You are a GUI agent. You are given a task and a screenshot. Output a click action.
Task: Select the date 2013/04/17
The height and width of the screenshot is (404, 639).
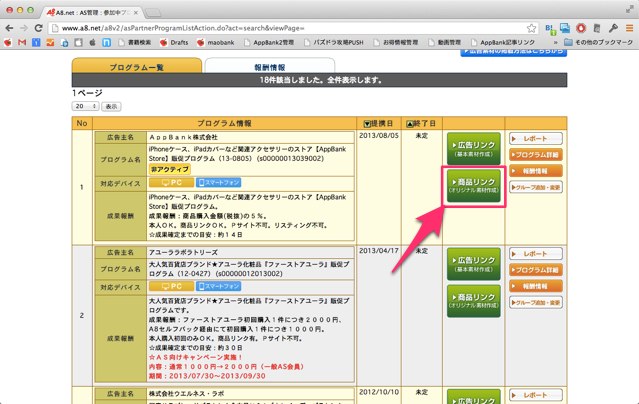coord(379,251)
